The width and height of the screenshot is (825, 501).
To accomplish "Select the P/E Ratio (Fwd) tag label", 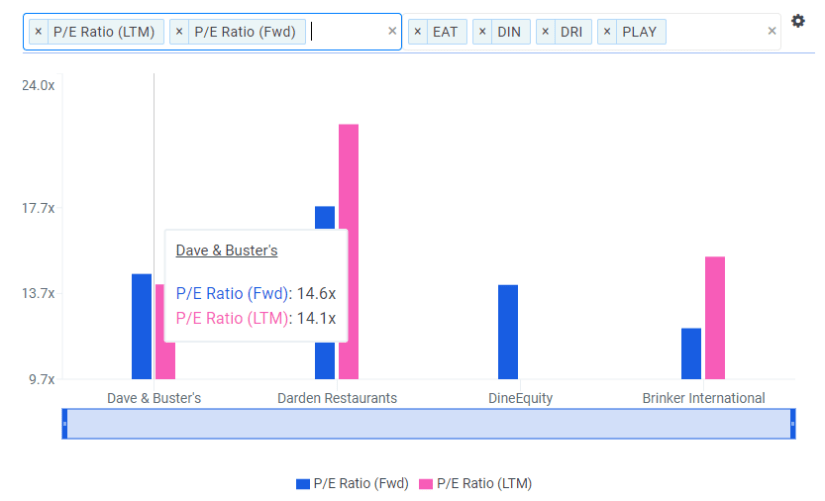I will [x=245, y=32].
